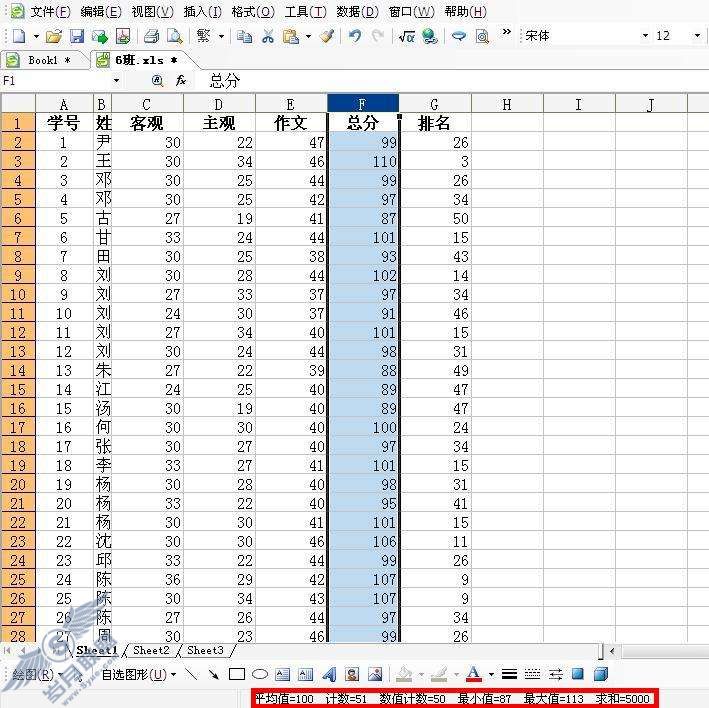Create a new blank workbook
The height and width of the screenshot is (708, 709).
coord(19,36)
